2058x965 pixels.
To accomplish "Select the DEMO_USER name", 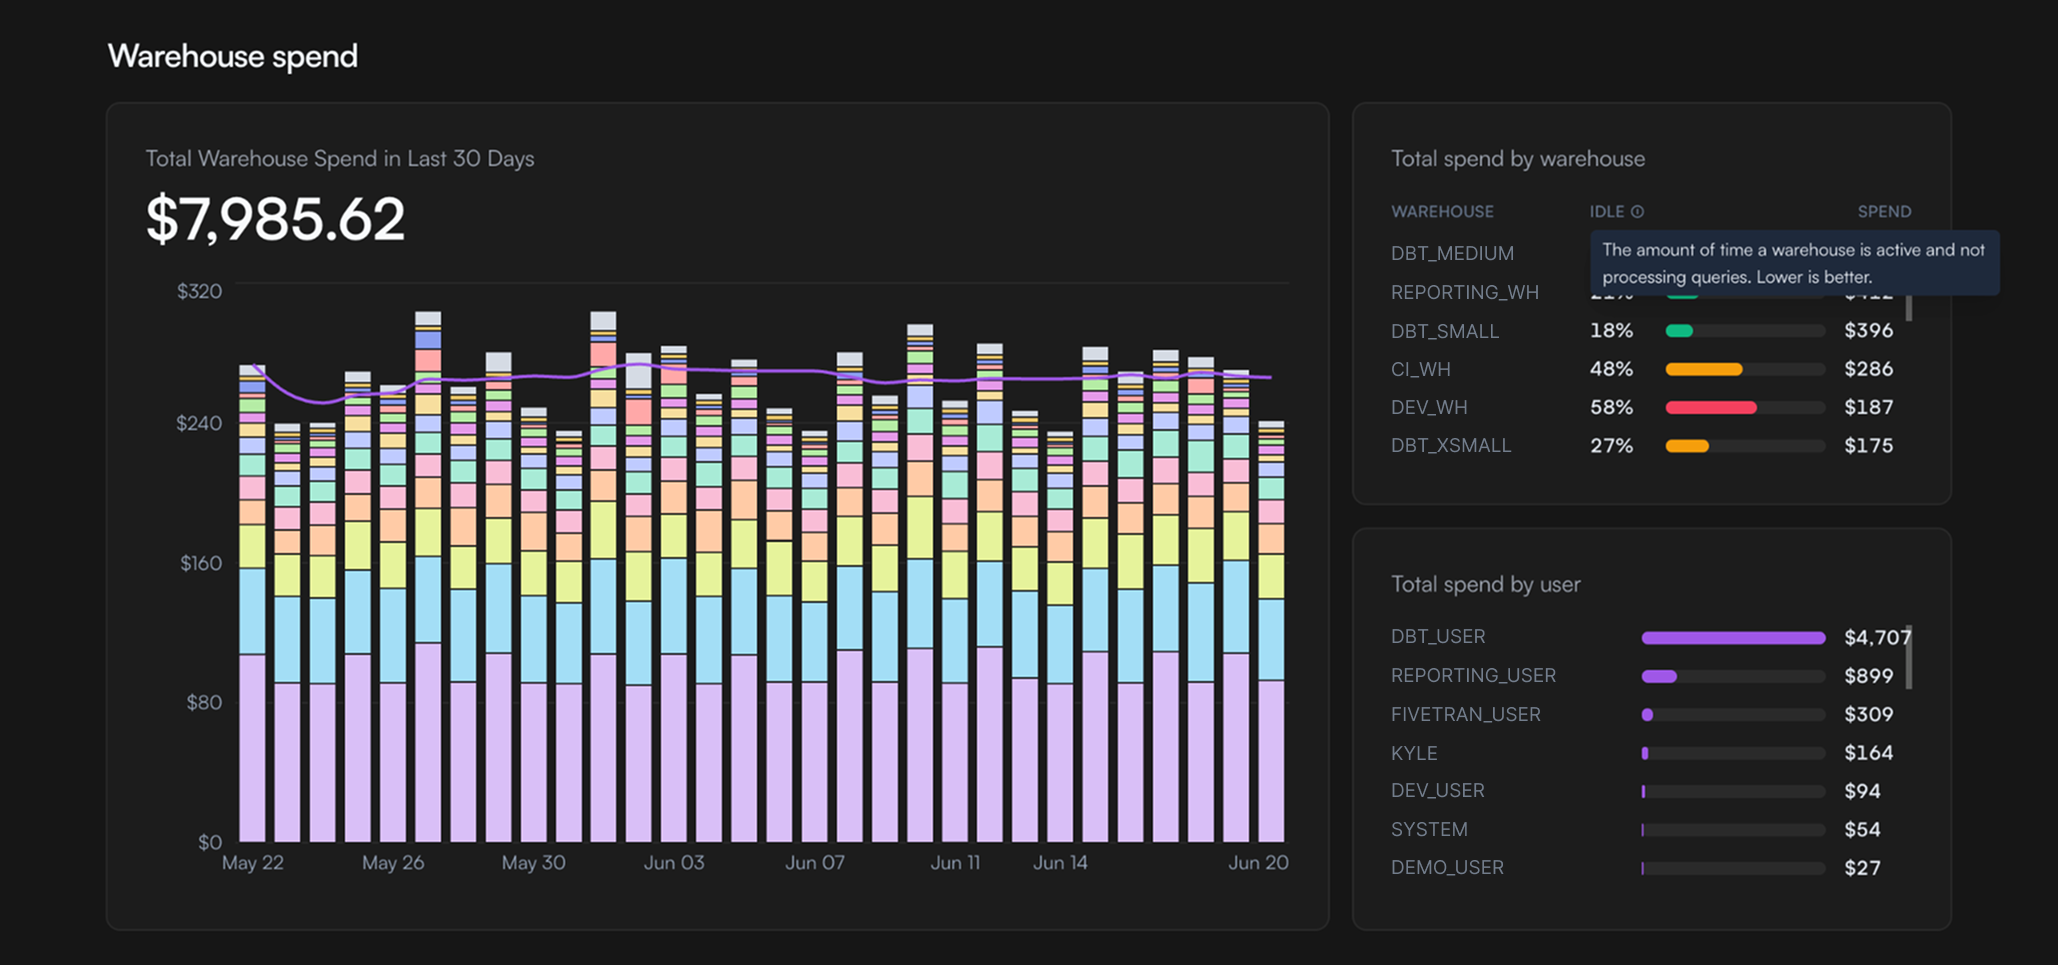I will click(1447, 868).
